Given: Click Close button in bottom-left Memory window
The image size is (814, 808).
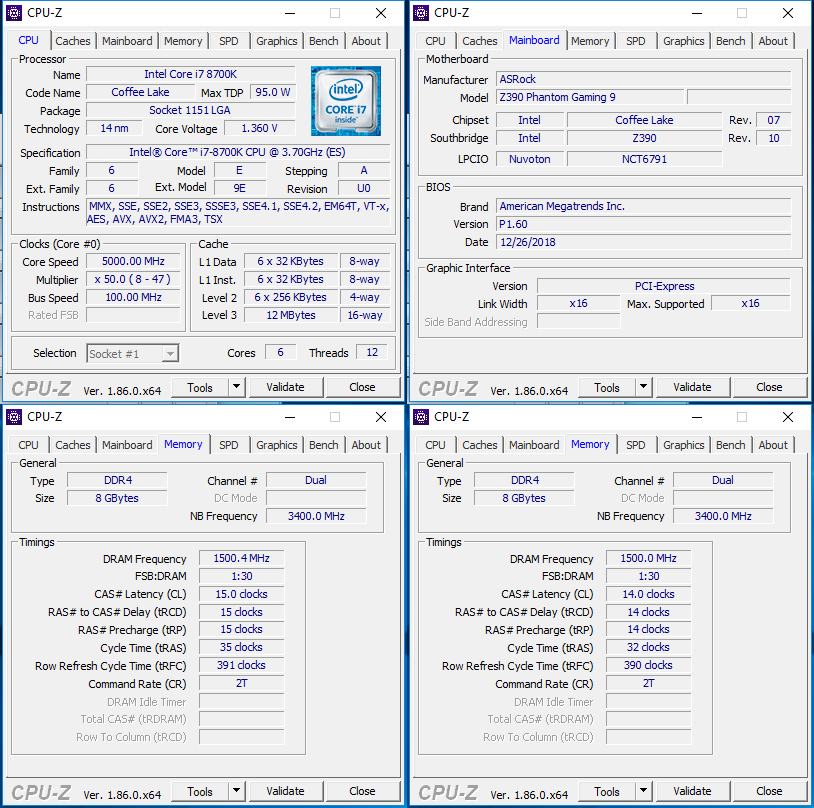Looking at the screenshot, I should pyautogui.click(x=362, y=791).
